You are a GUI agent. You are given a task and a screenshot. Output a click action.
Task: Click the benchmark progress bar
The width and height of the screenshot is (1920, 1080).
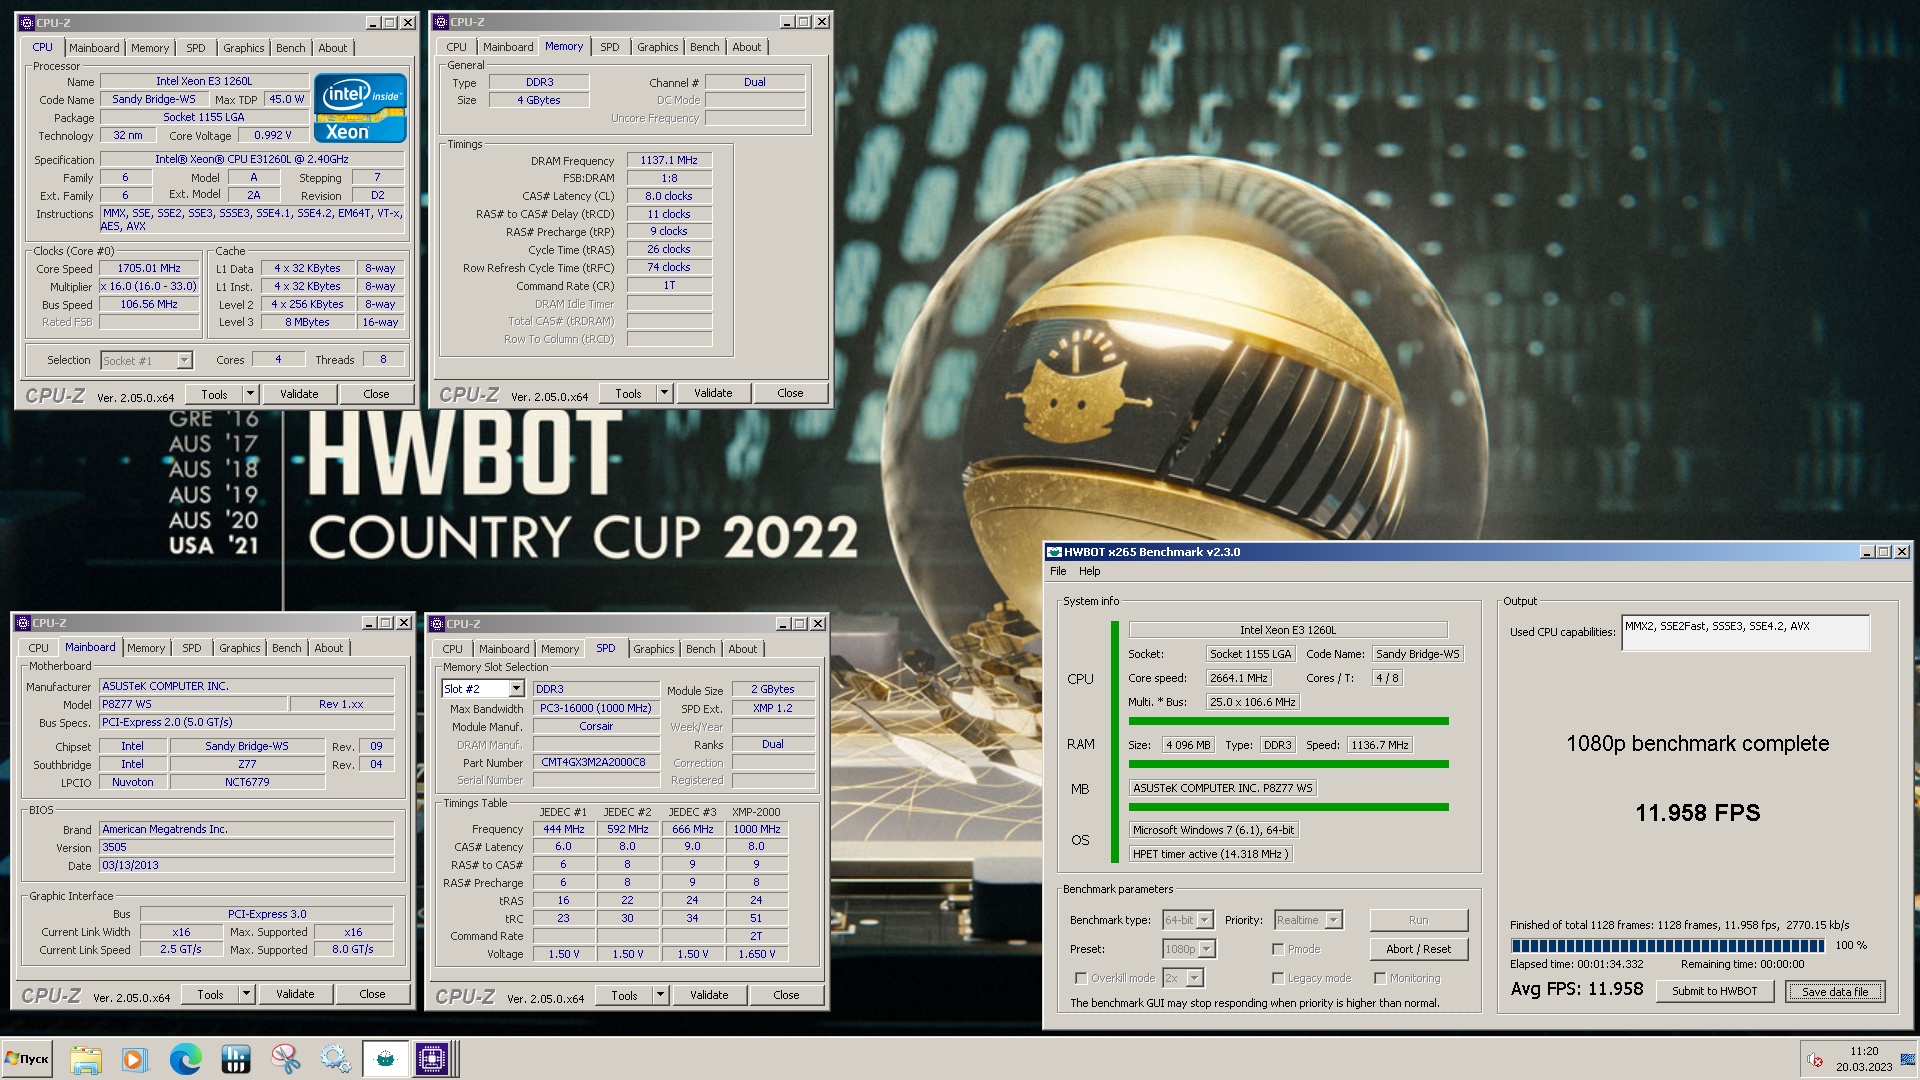pyautogui.click(x=1667, y=945)
